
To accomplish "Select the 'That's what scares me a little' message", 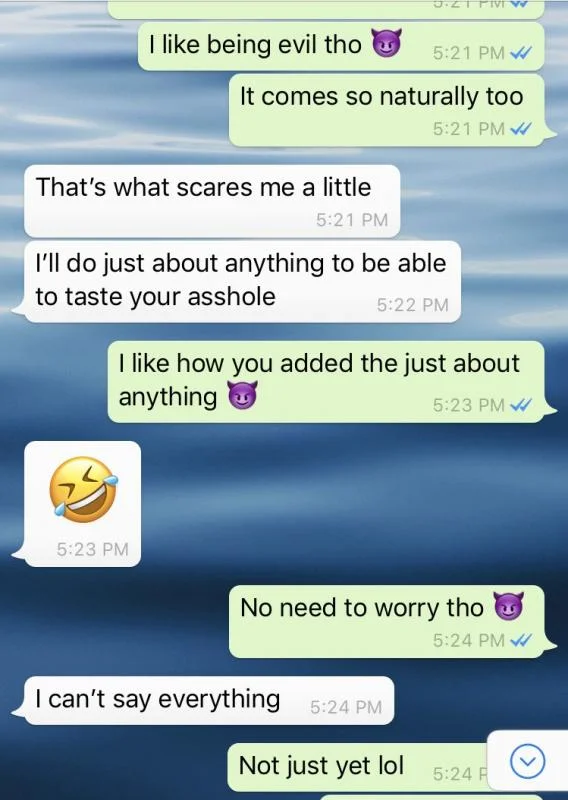I will tap(212, 201).
